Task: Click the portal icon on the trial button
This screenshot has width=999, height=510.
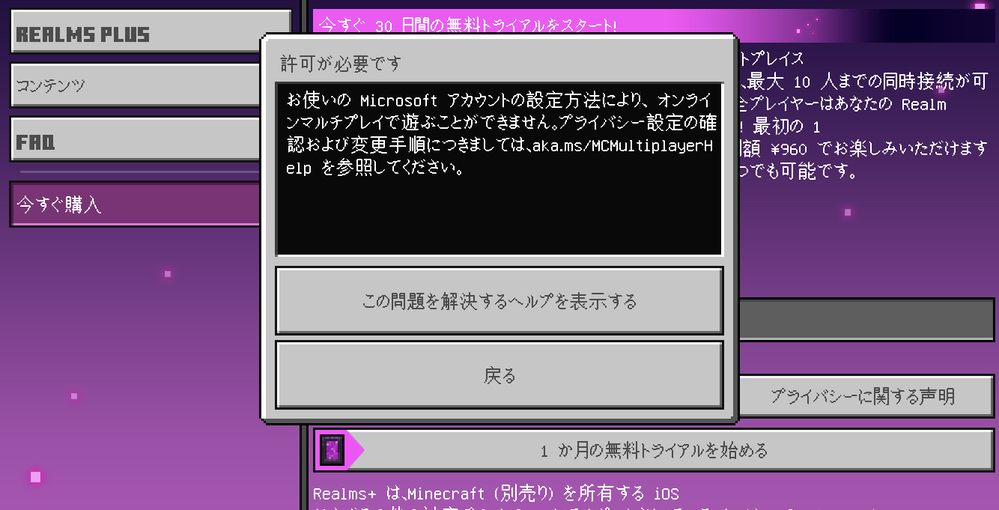Action: (x=333, y=450)
